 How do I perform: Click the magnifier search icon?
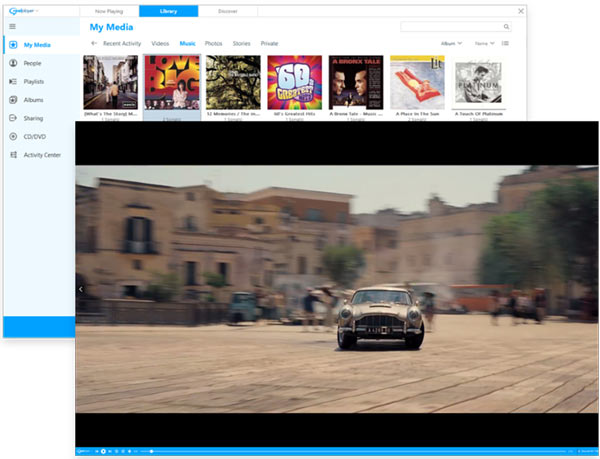click(x=506, y=26)
